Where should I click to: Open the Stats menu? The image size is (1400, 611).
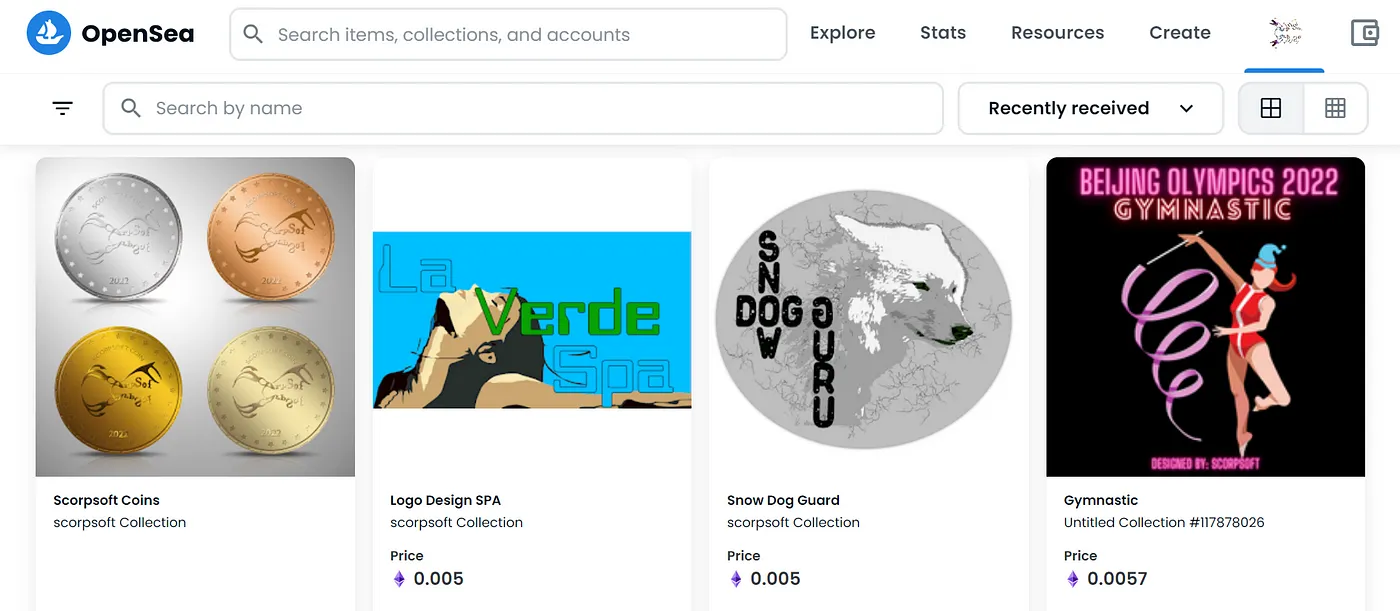943,33
